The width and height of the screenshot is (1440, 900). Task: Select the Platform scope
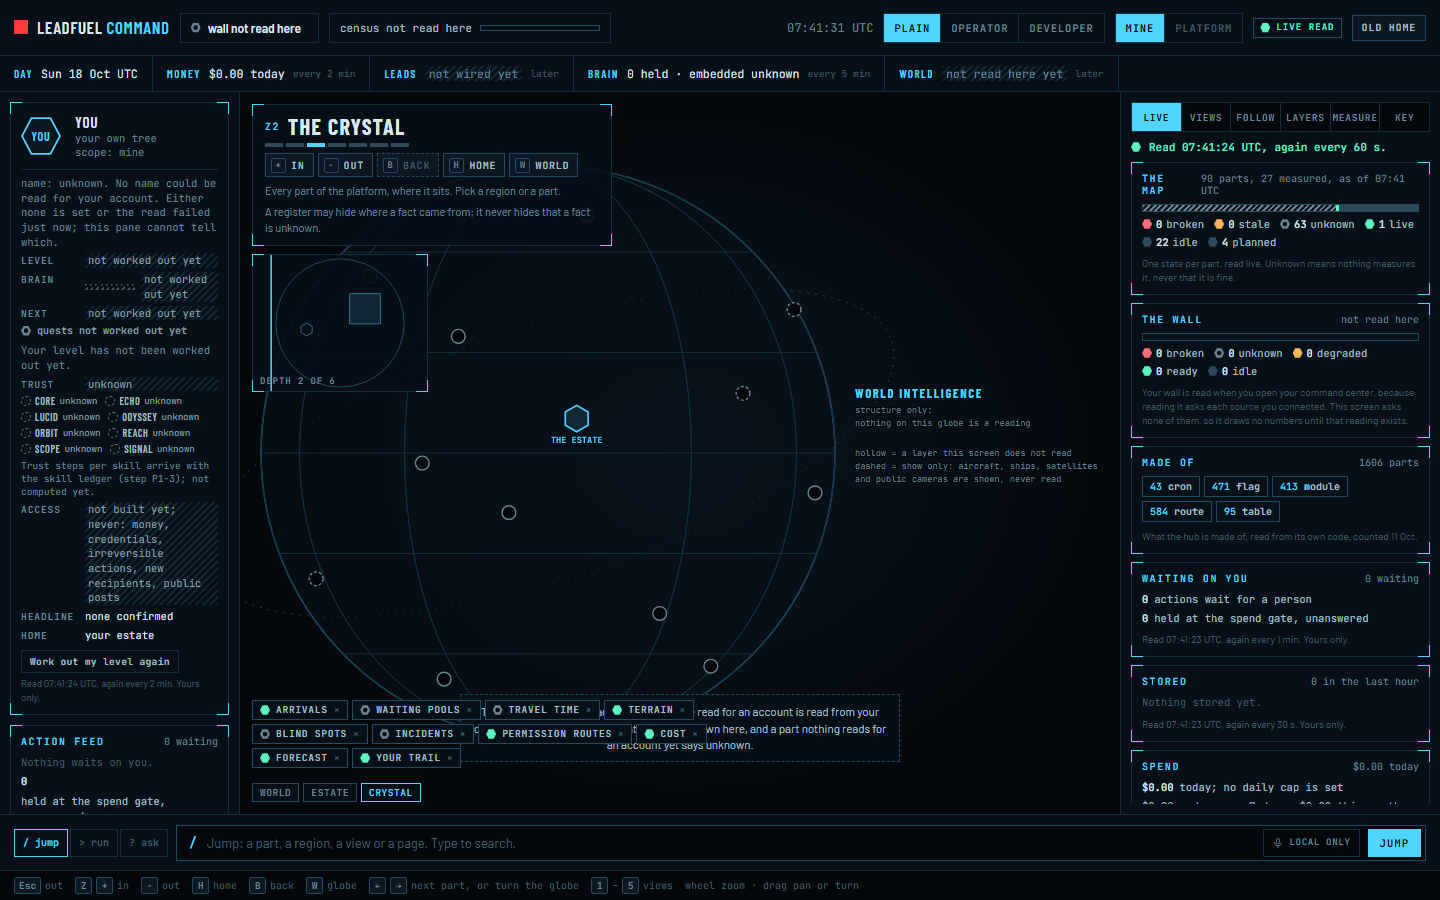[1203, 28]
